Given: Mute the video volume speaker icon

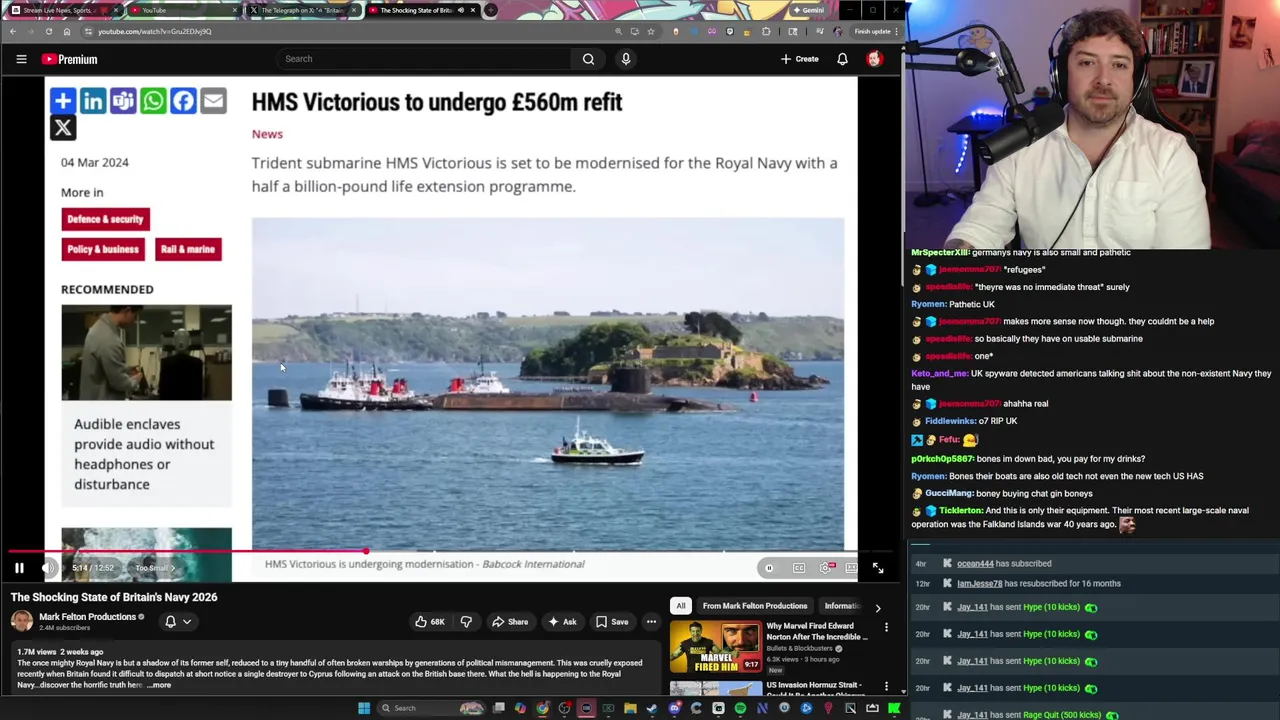Looking at the screenshot, I should [48, 568].
